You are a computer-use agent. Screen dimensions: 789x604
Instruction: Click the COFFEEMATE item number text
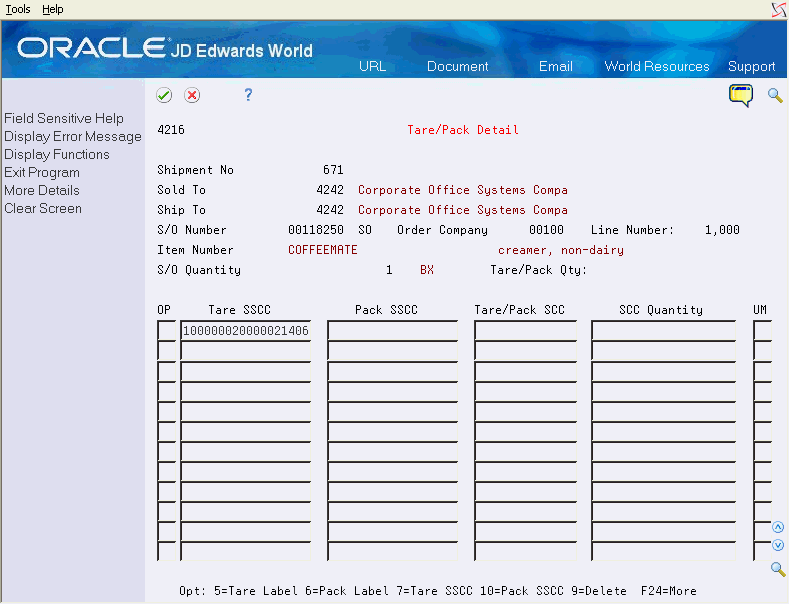[323, 250]
